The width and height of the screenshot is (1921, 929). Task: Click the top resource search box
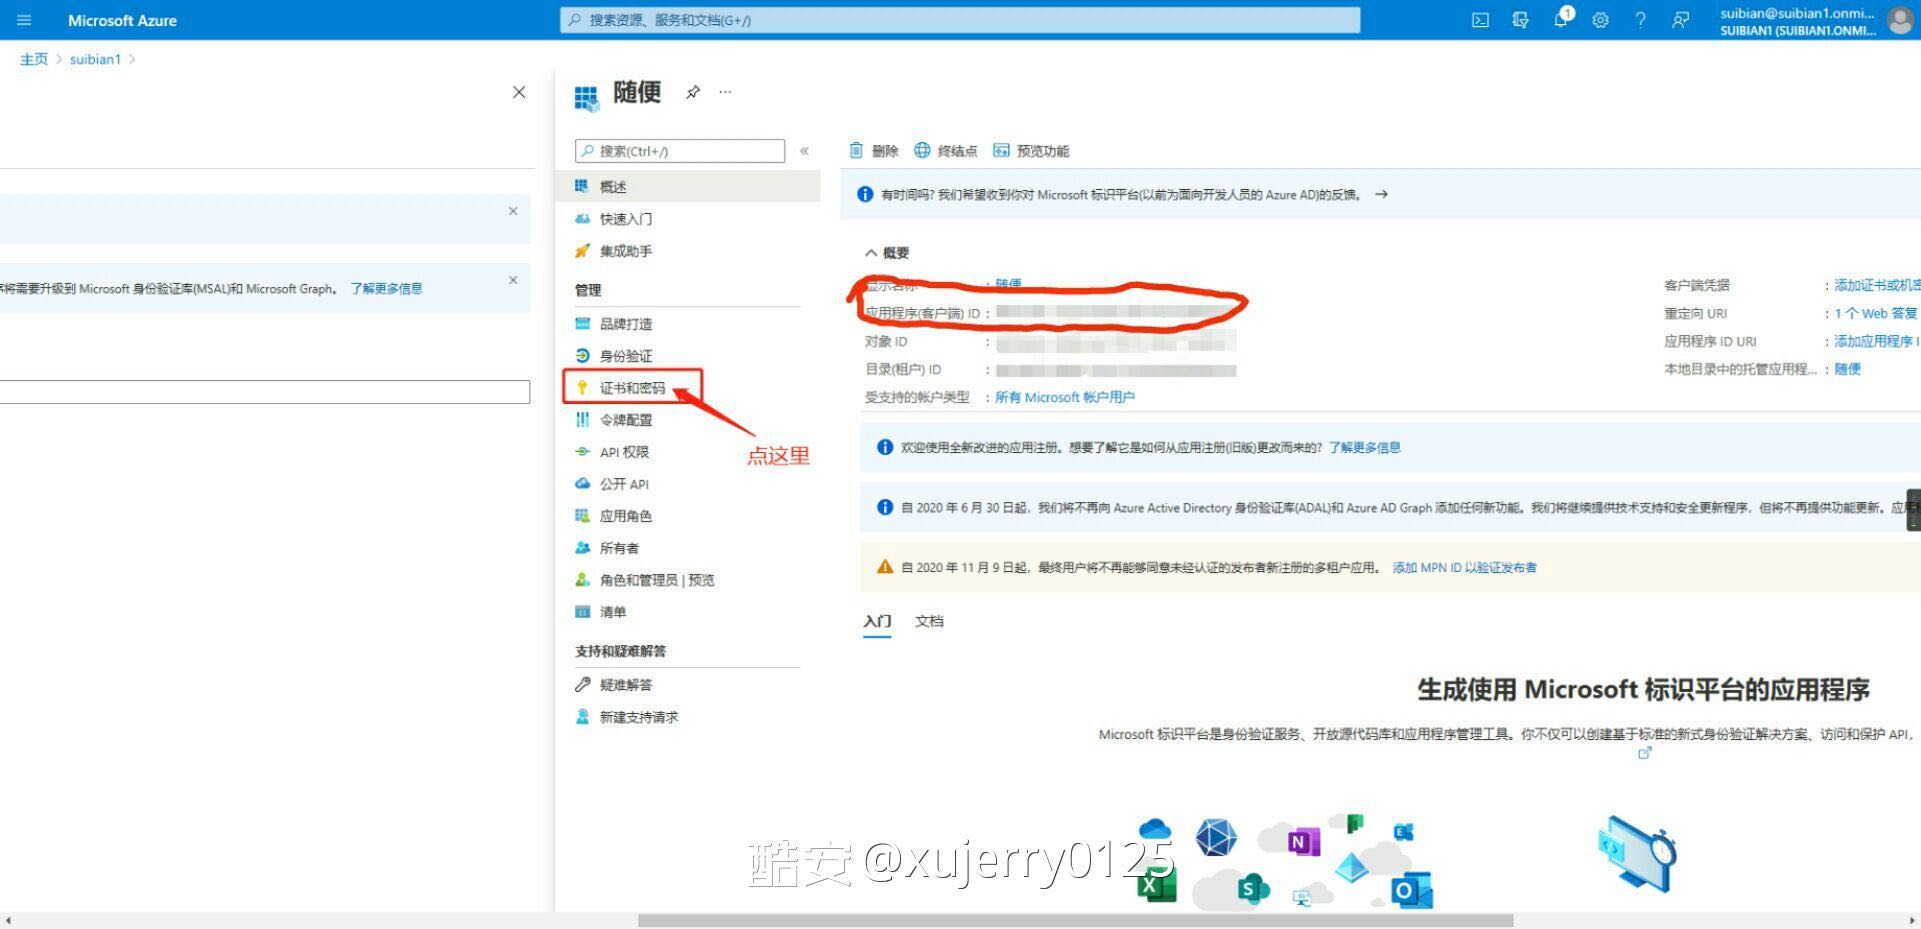[960, 20]
